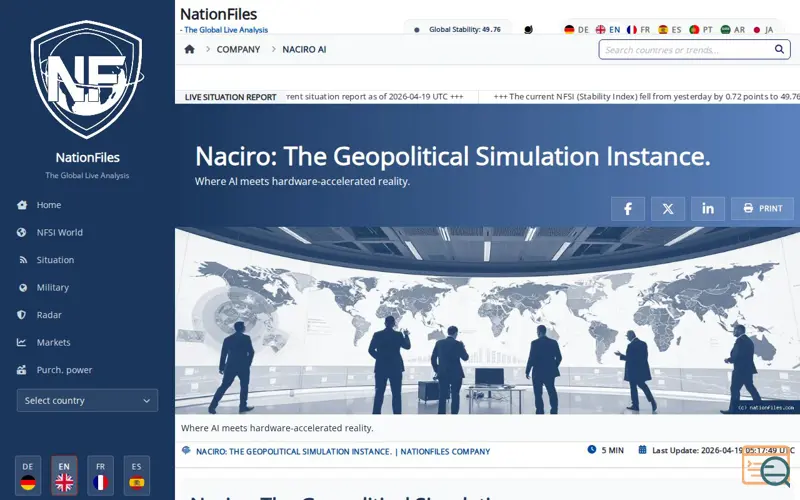Click the home icon in the breadcrumb
The image size is (800, 500).
[x=189, y=49]
